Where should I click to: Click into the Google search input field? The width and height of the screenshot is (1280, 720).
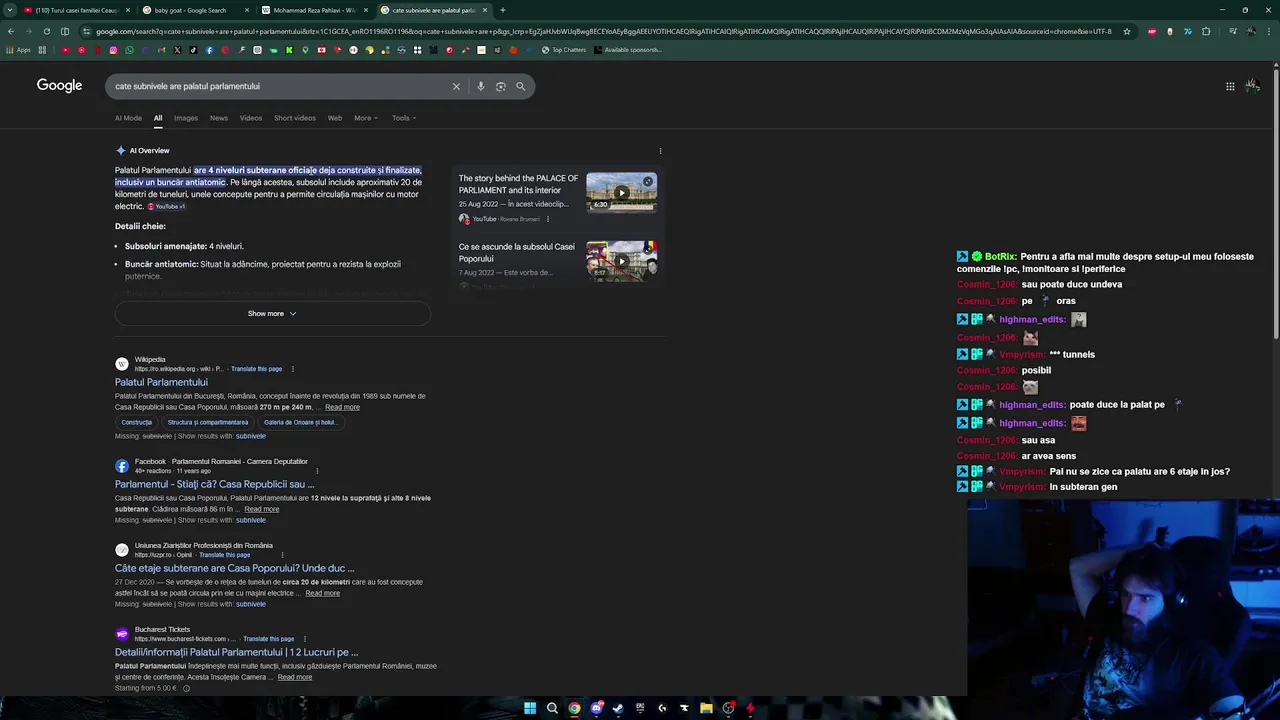(x=280, y=86)
